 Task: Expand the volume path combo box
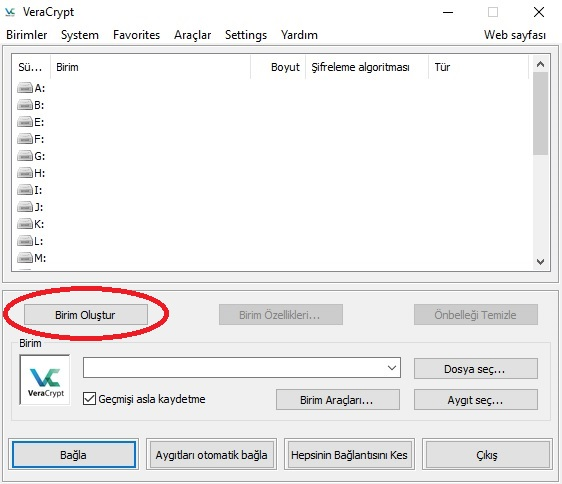392,367
